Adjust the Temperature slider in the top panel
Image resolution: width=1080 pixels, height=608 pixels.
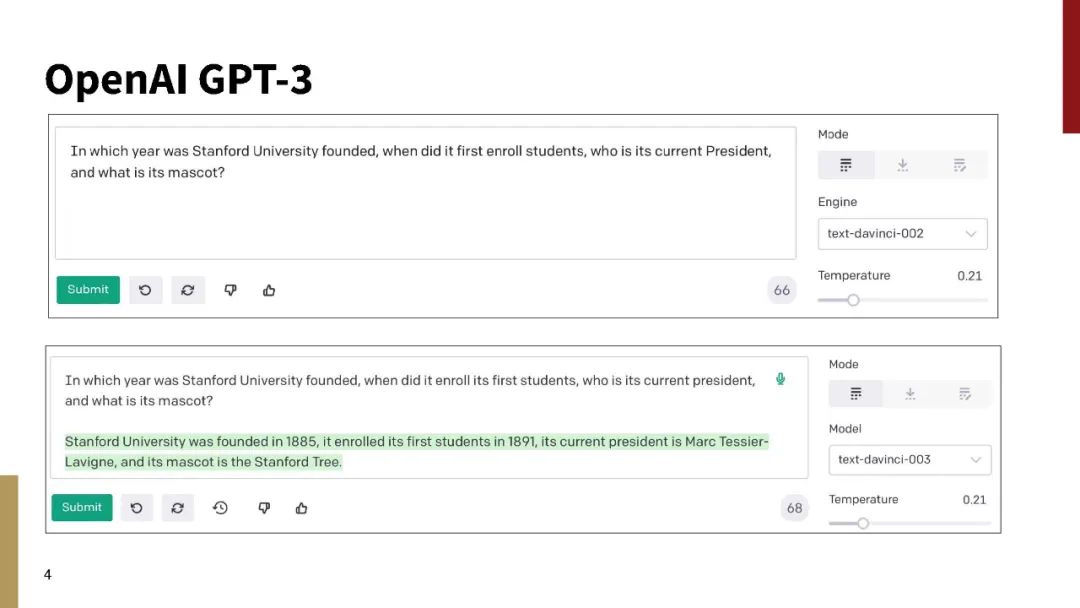coord(853,300)
